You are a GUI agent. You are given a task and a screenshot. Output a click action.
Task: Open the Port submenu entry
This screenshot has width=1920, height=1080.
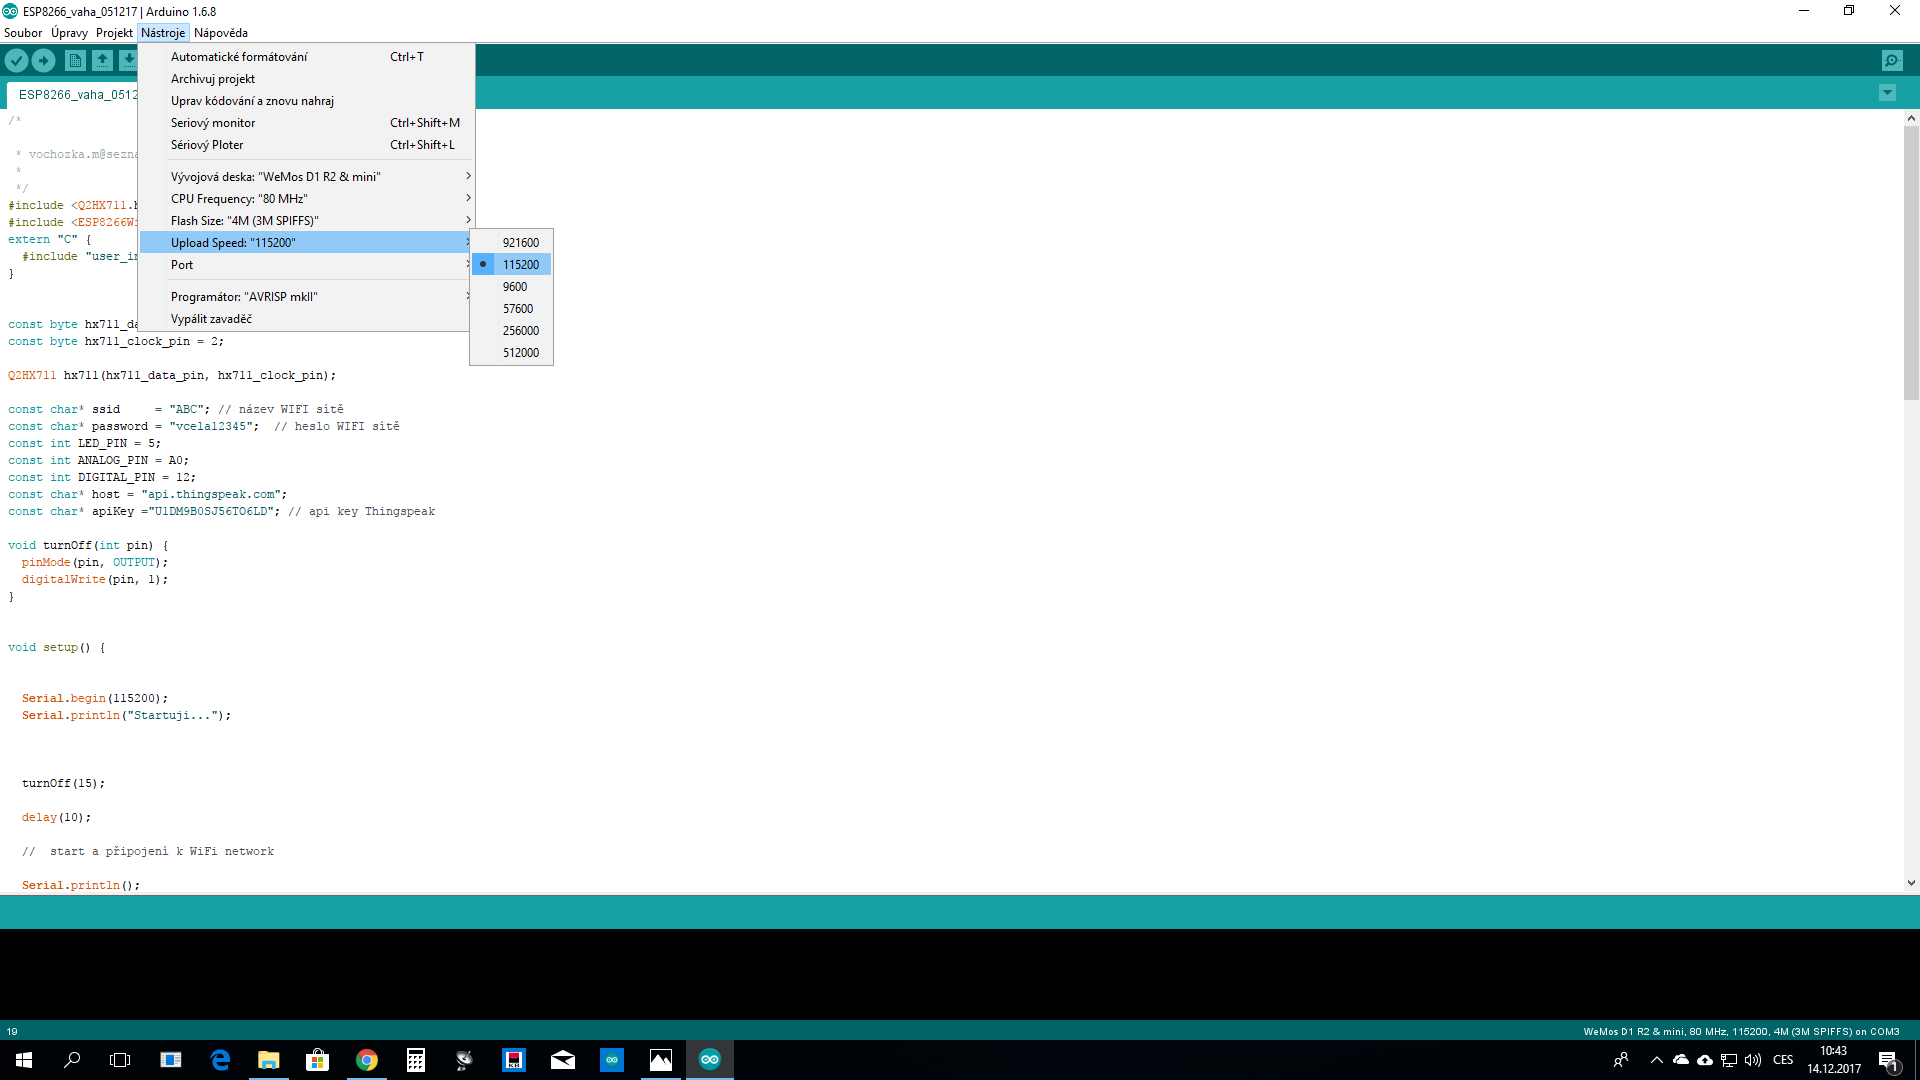(182, 265)
